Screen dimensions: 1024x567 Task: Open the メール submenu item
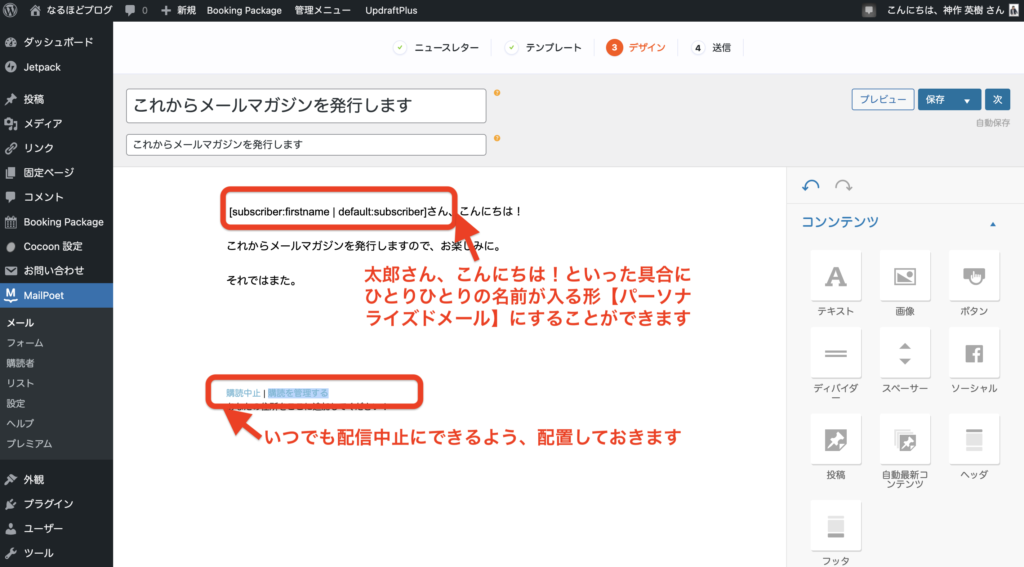20,323
